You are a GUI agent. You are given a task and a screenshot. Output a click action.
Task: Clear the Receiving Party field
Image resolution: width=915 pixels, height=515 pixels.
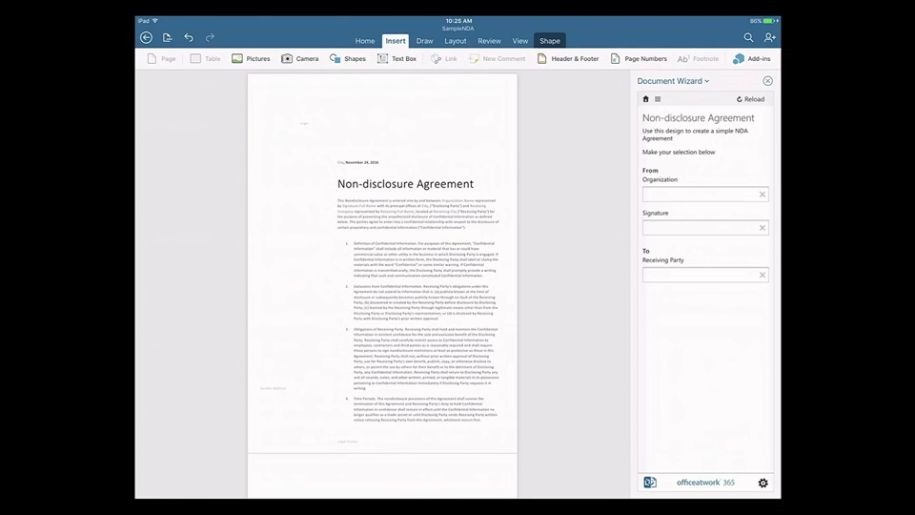[762, 275]
